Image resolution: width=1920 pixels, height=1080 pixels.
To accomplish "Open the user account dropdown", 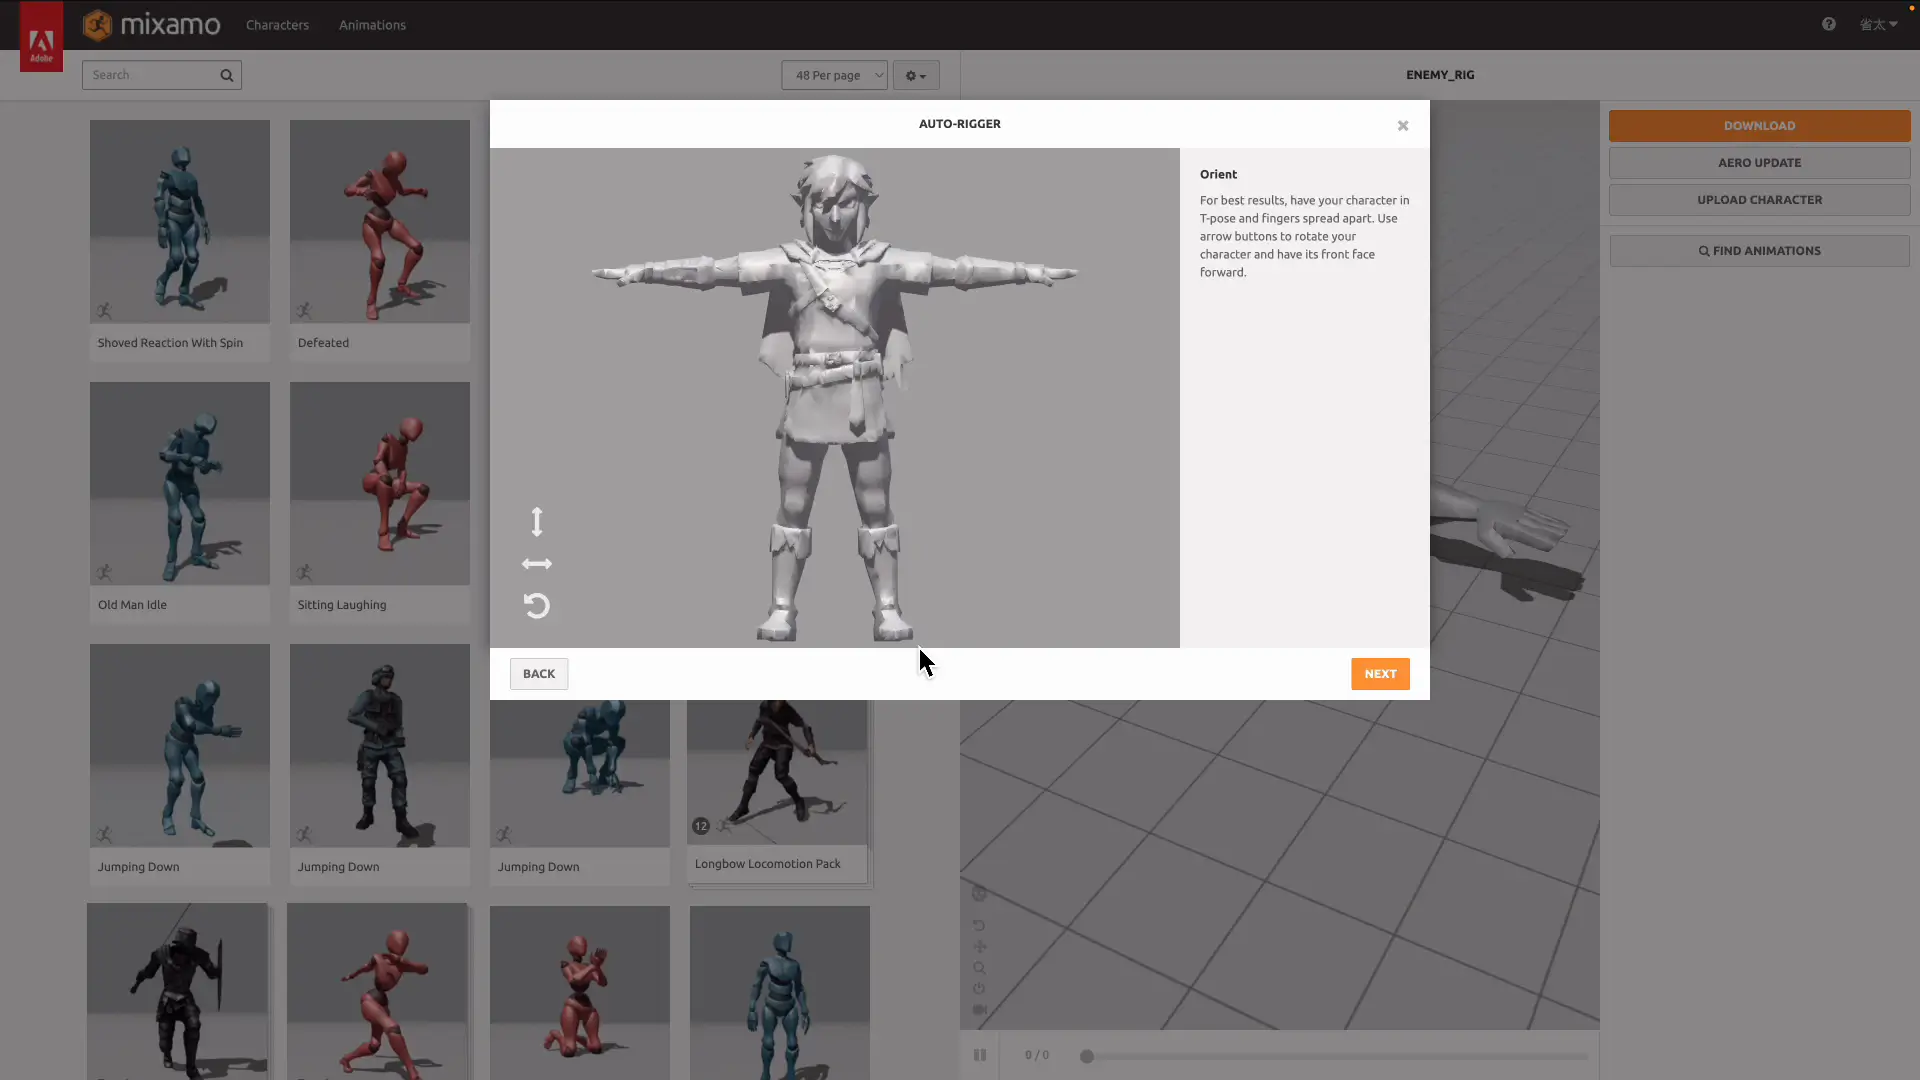I will click(1878, 24).
